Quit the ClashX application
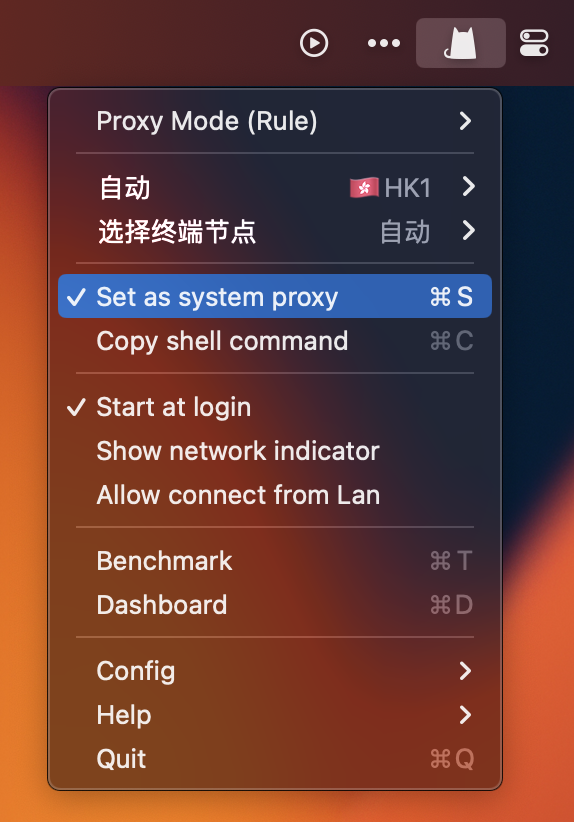574x822 pixels. [x=275, y=759]
